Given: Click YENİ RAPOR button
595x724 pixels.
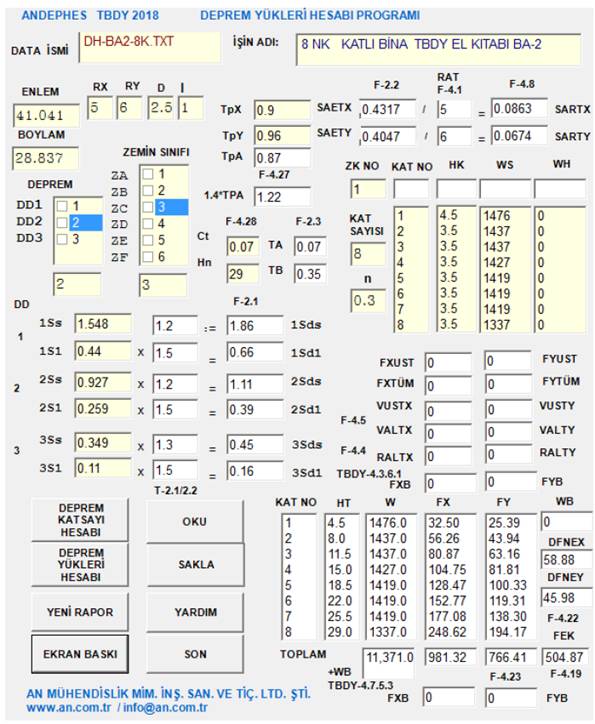Looking at the screenshot, I should [x=80, y=612].
